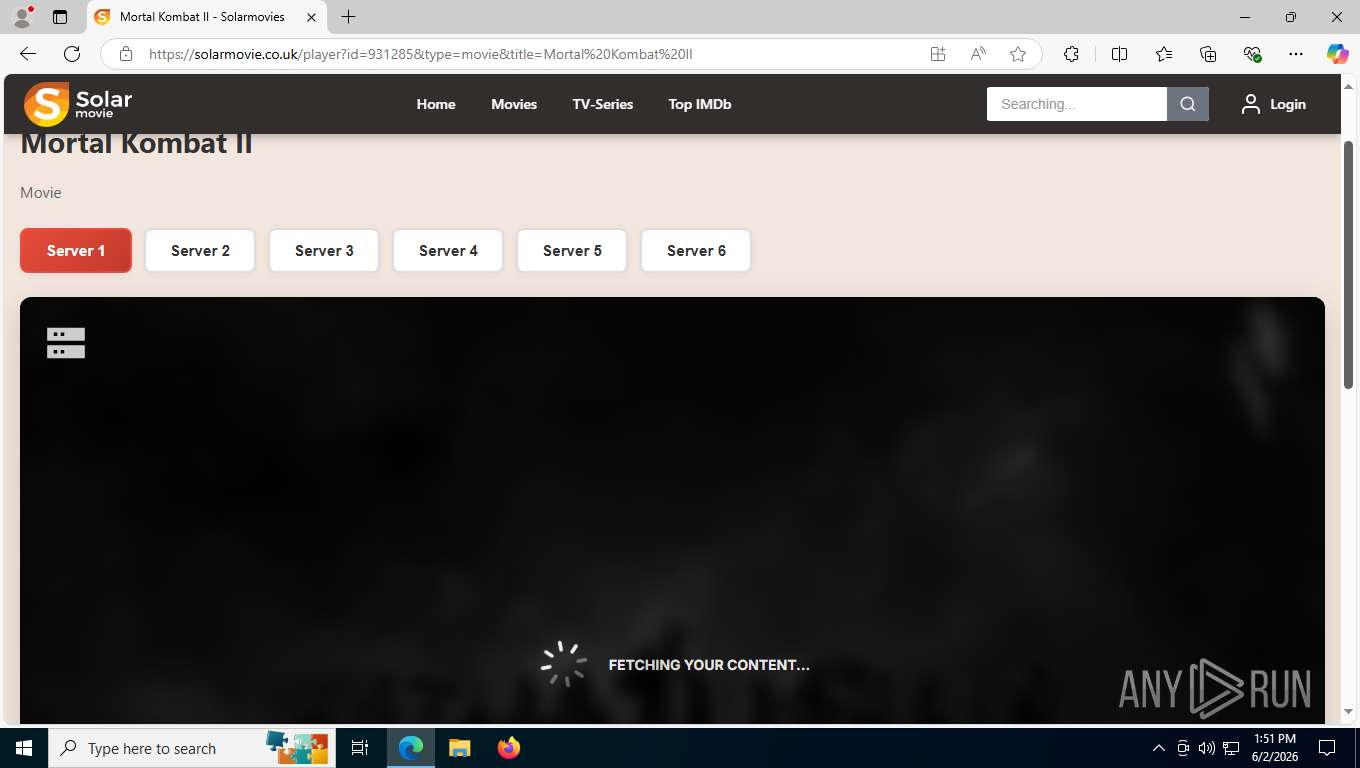This screenshot has width=1360, height=768.
Task: Switch to Server 4
Action: tap(448, 250)
